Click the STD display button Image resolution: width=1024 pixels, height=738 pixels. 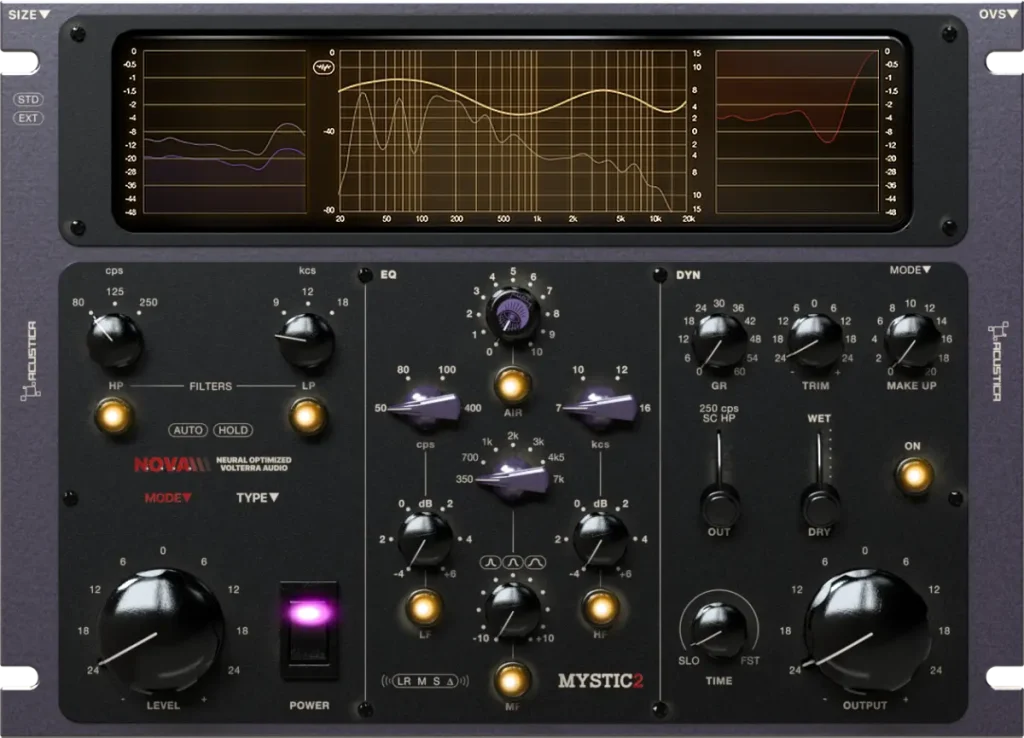pos(28,99)
